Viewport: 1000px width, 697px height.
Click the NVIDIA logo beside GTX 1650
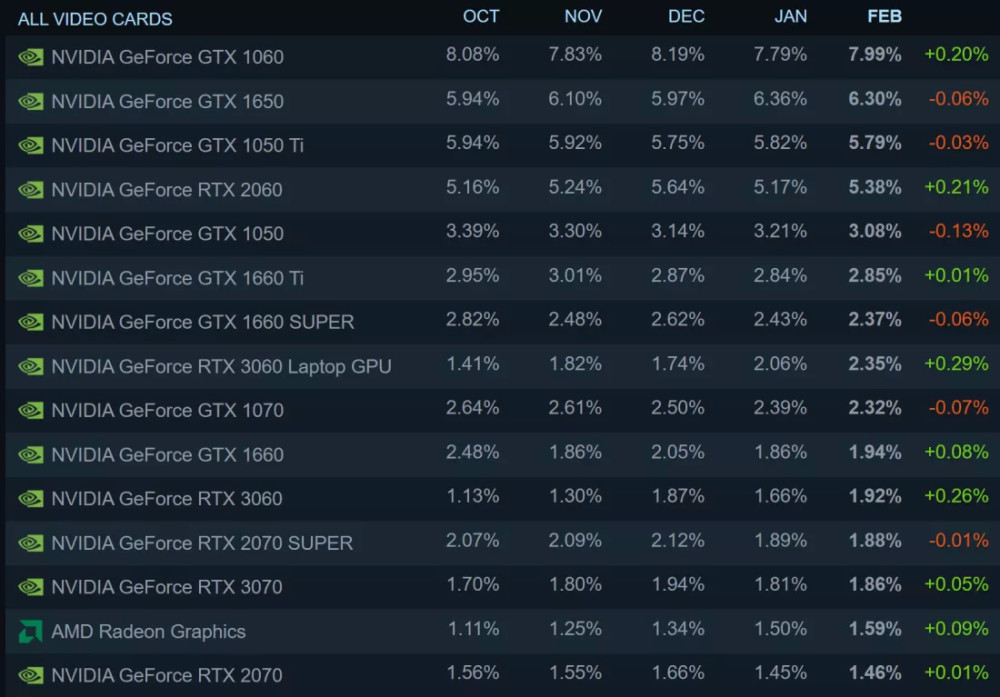point(30,101)
